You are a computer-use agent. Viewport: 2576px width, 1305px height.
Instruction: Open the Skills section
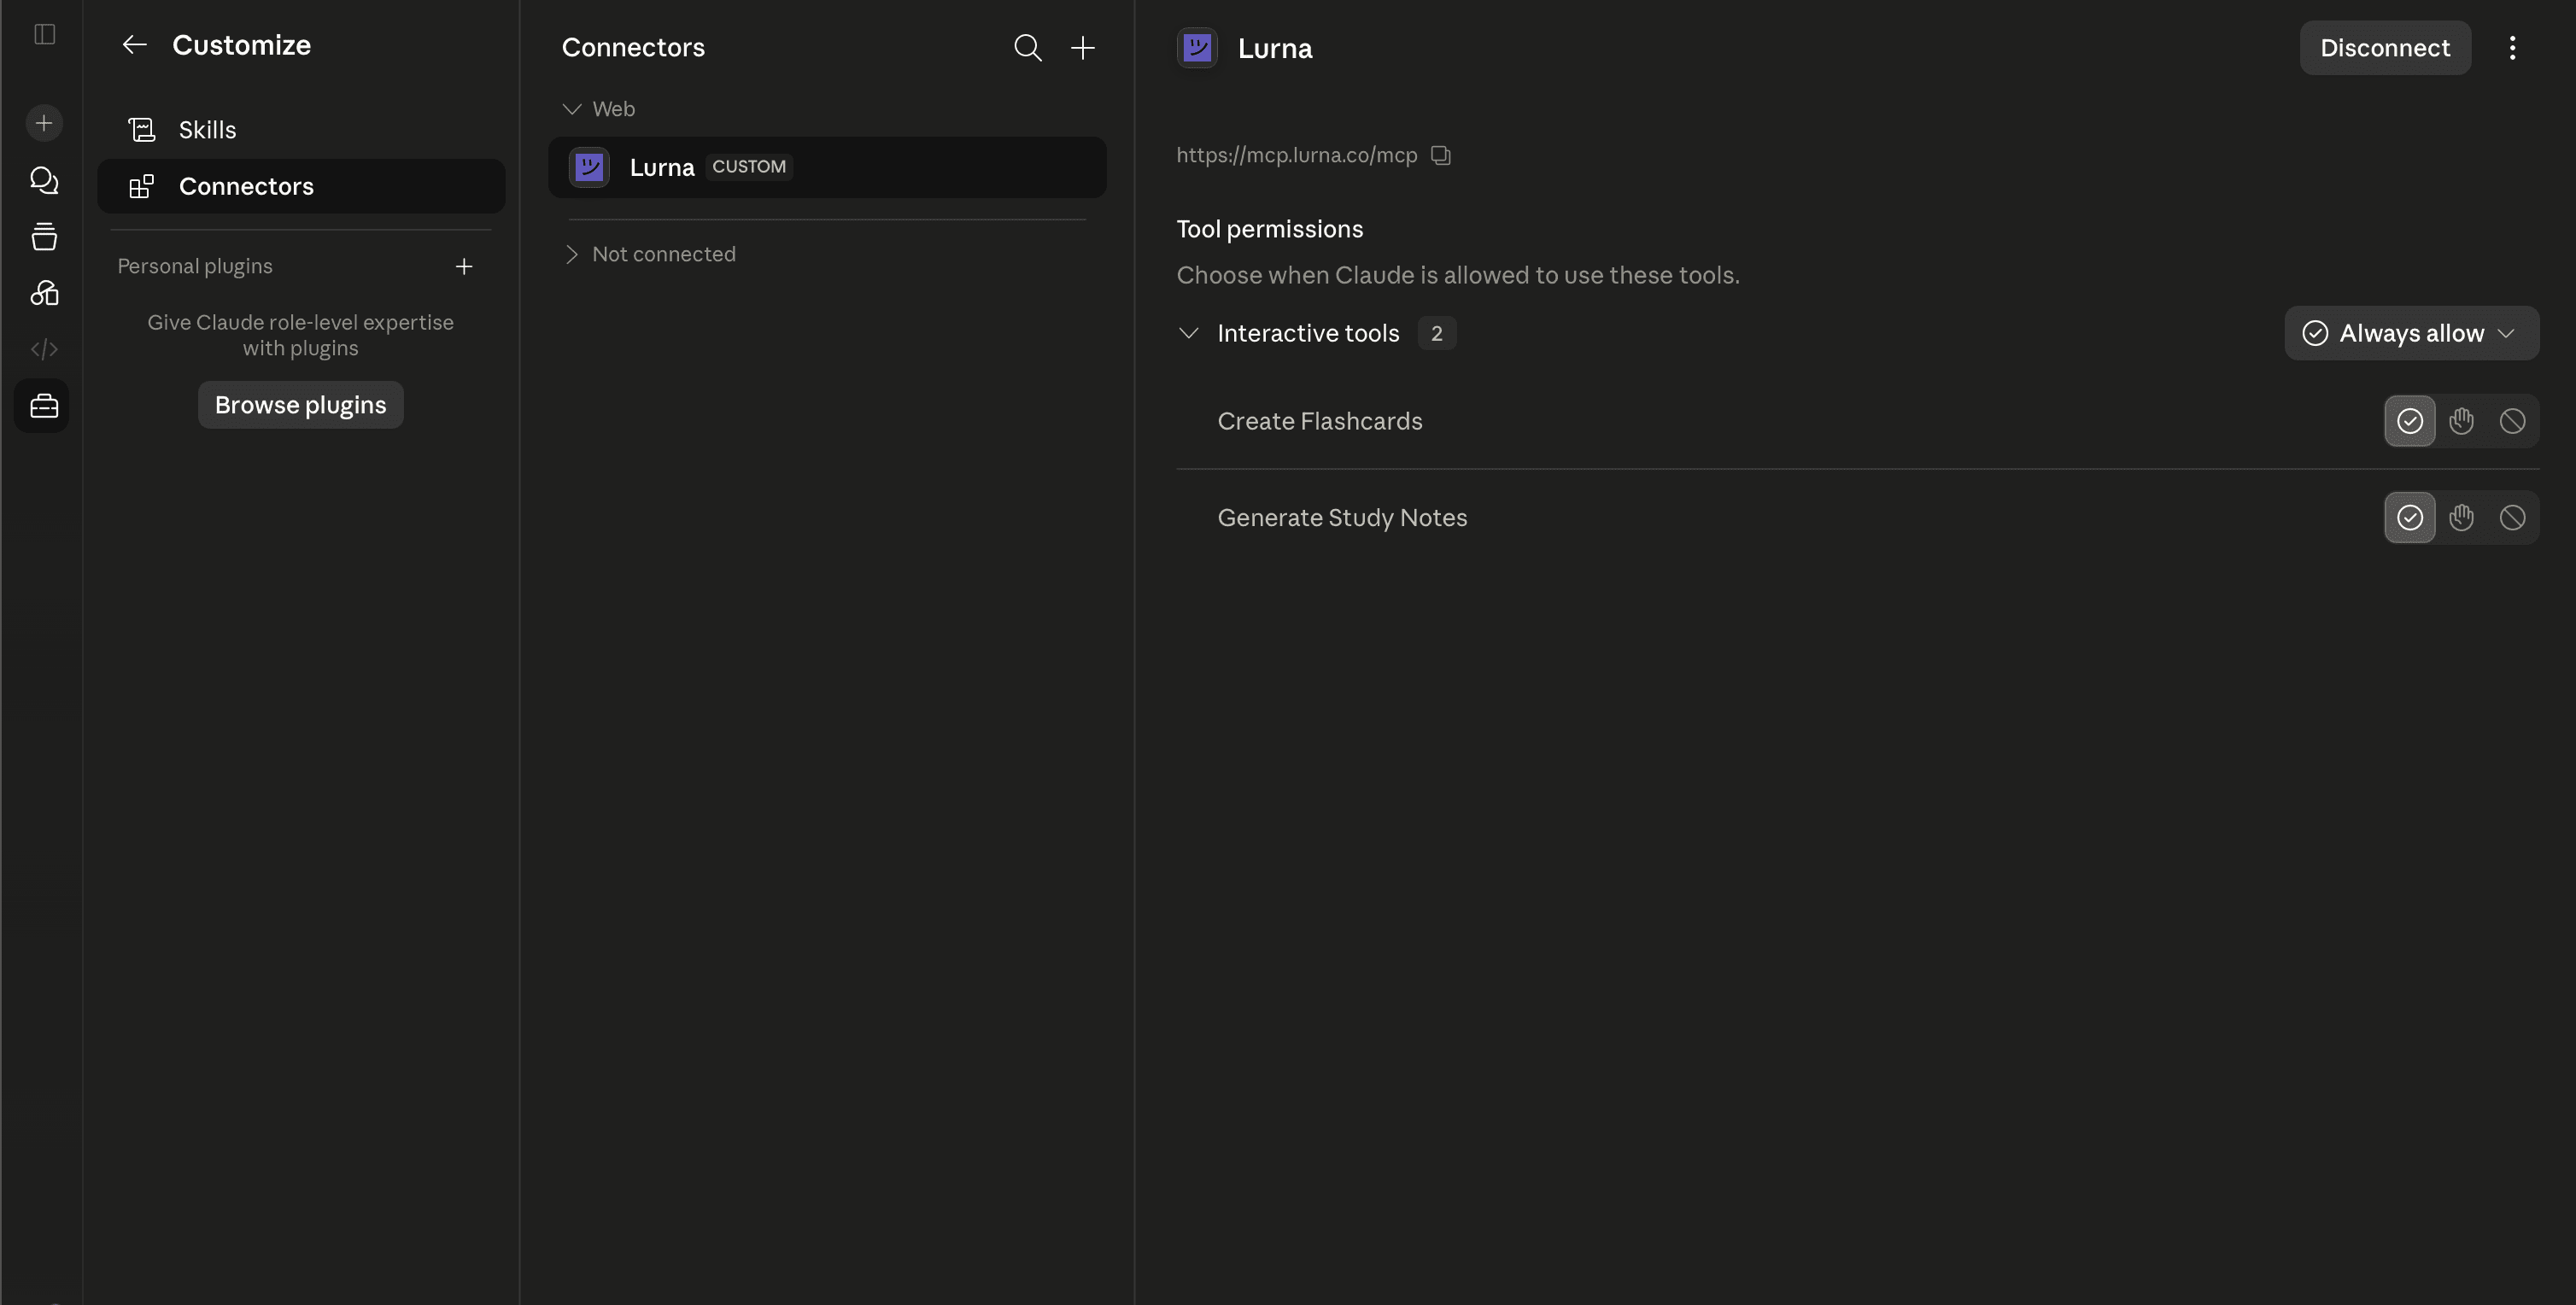click(x=301, y=130)
